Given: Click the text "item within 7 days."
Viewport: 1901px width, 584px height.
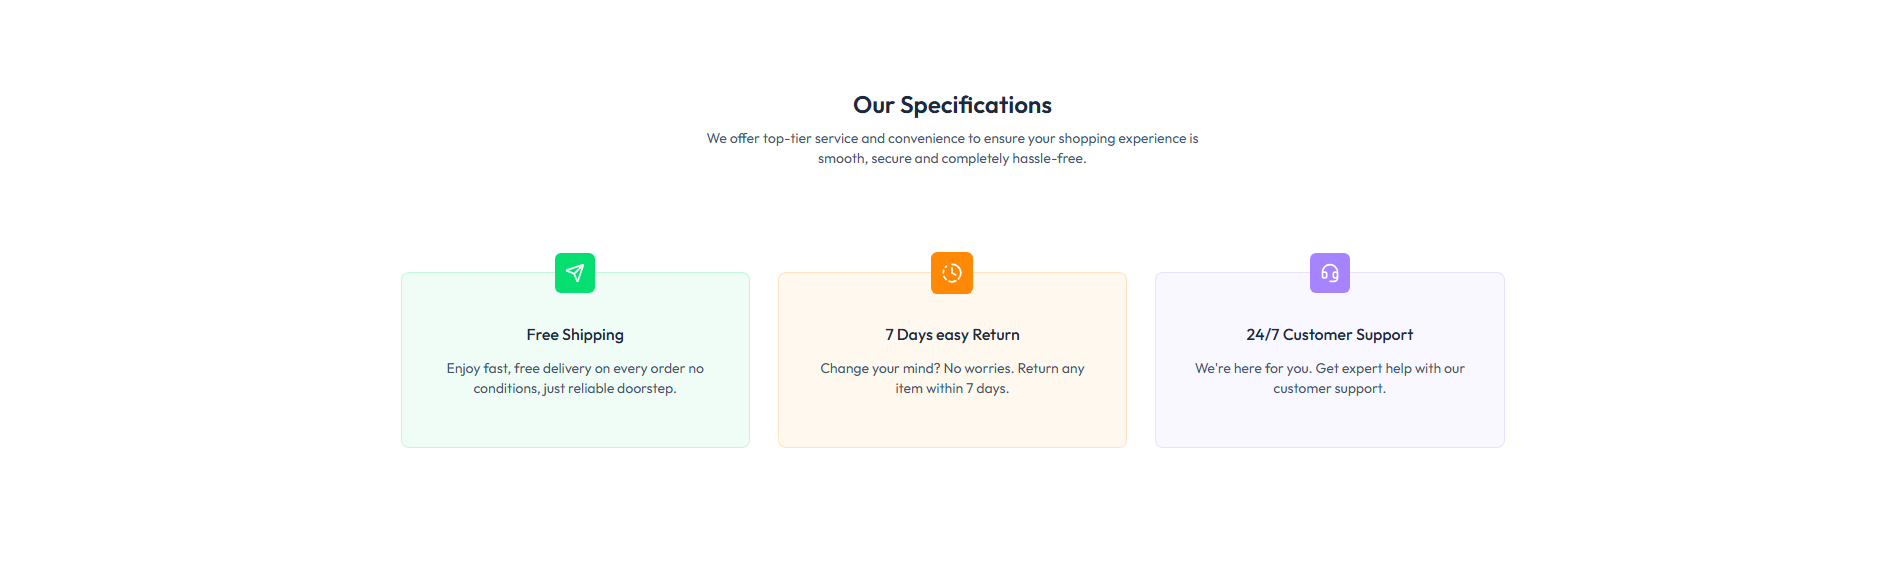Looking at the screenshot, I should coord(952,388).
